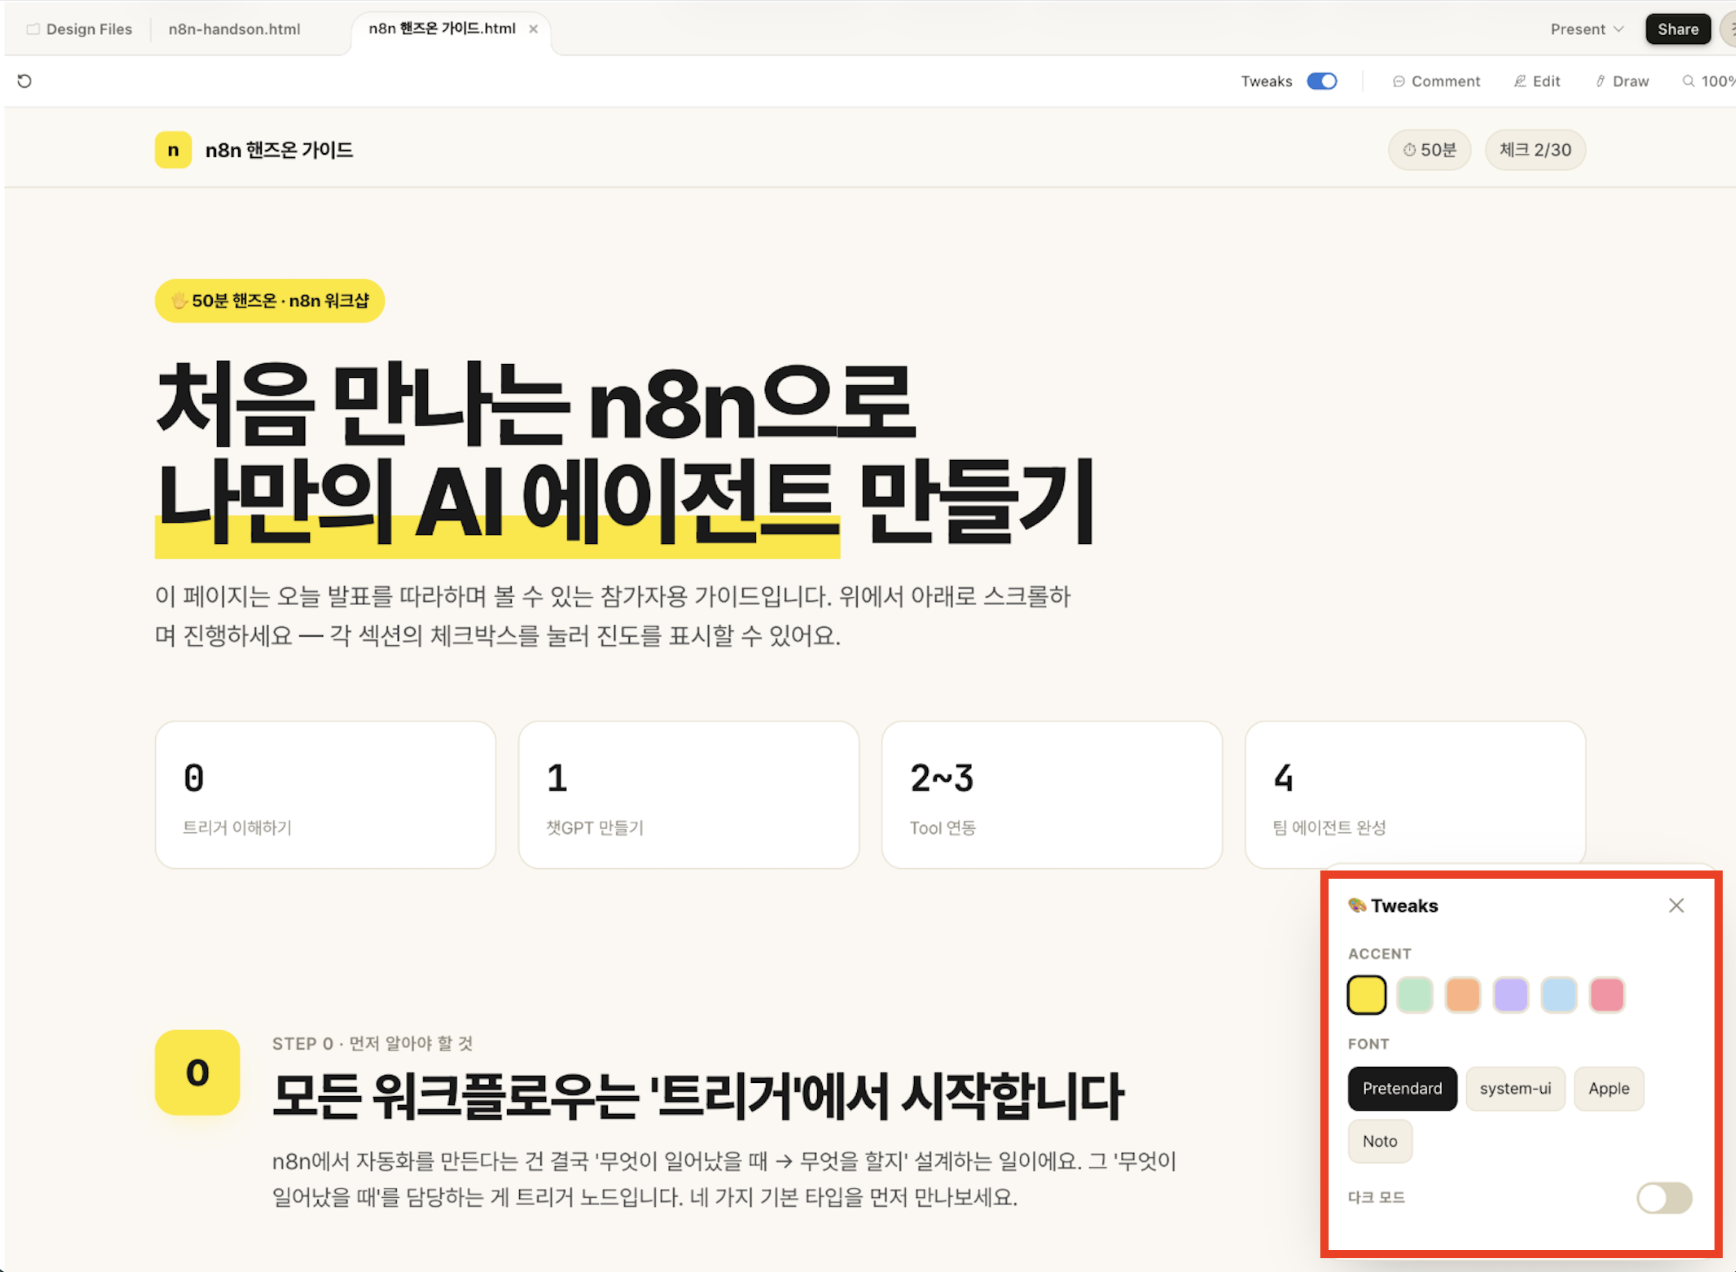Click the yellow step 0 number badge
The width and height of the screenshot is (1736, 1272).
click(x=197, y=1073)
